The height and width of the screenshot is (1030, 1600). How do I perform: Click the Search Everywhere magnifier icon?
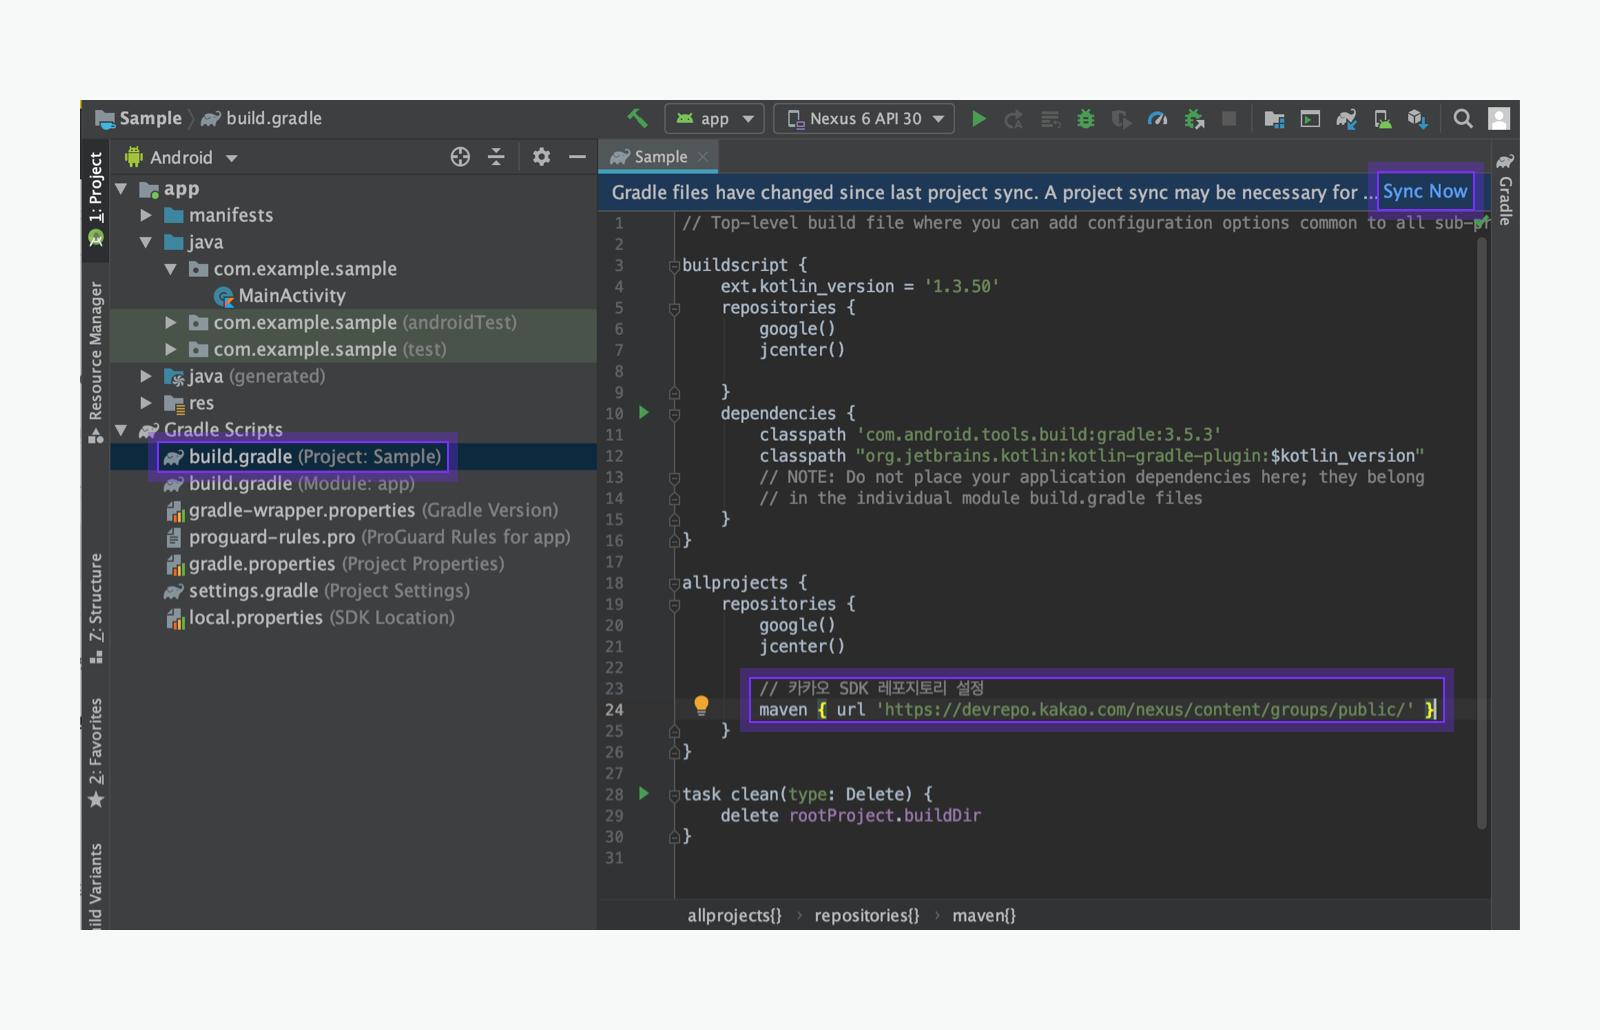[x=1462, y=119]
